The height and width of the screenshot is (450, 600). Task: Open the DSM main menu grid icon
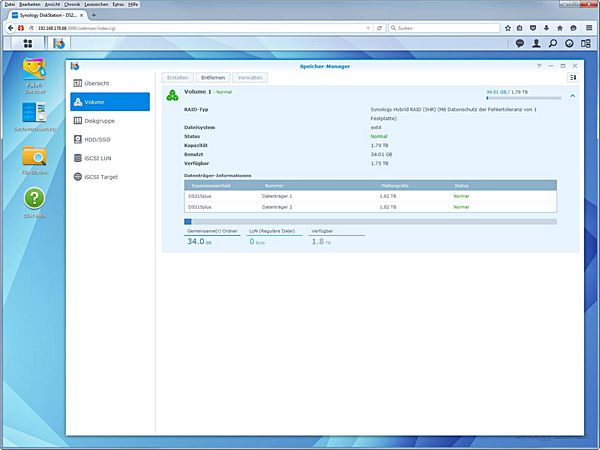[x=28, y=43]
